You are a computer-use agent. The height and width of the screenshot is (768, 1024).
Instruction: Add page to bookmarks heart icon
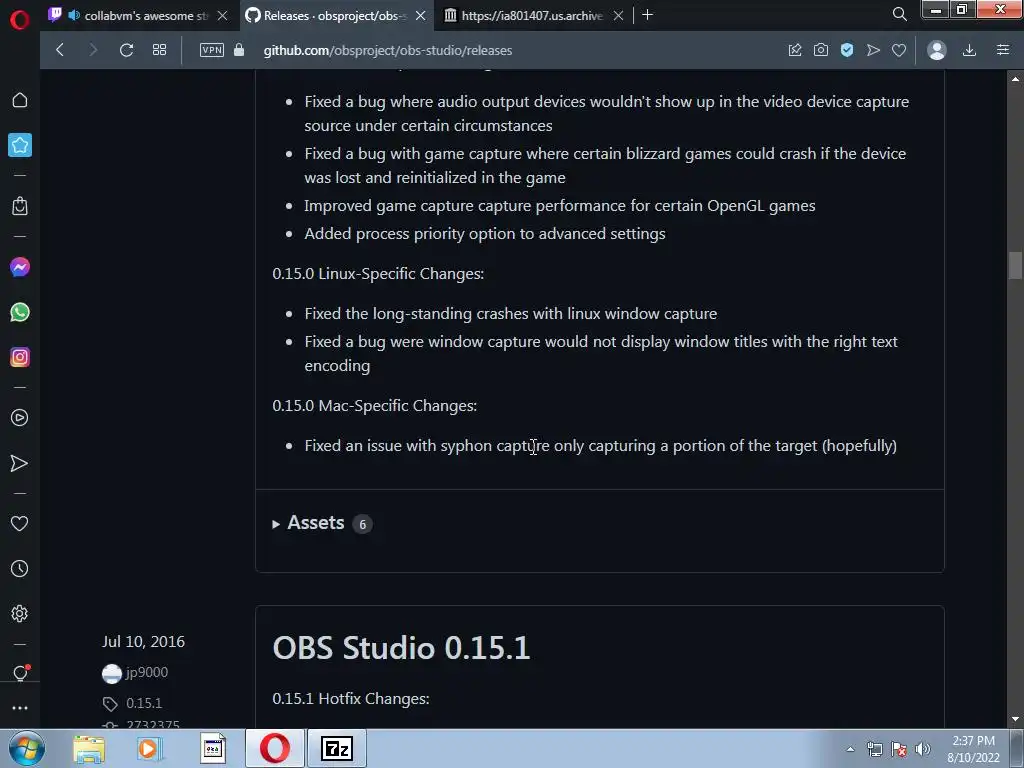[x=899, y=50]
